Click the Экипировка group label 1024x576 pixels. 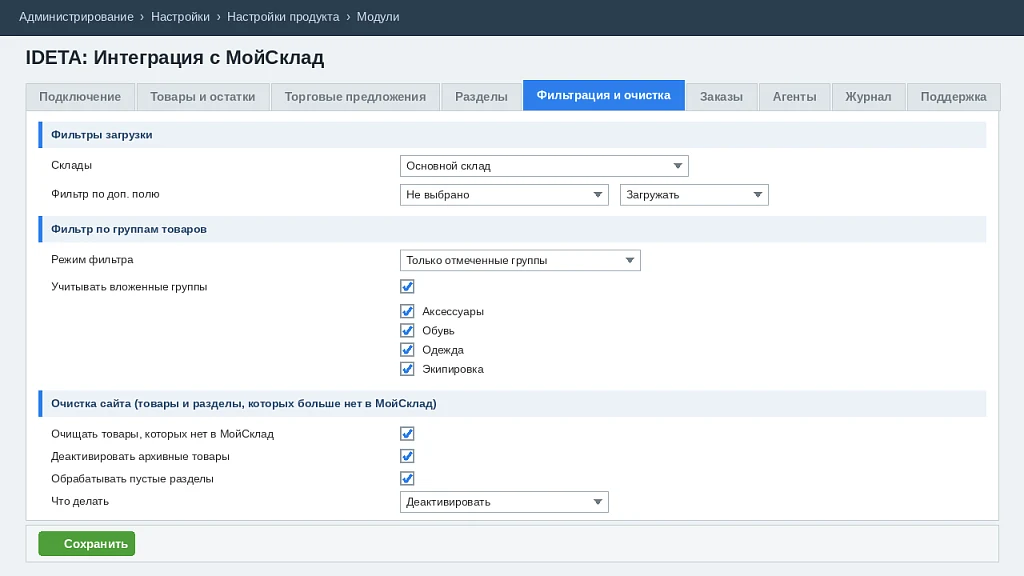(453, 369)
